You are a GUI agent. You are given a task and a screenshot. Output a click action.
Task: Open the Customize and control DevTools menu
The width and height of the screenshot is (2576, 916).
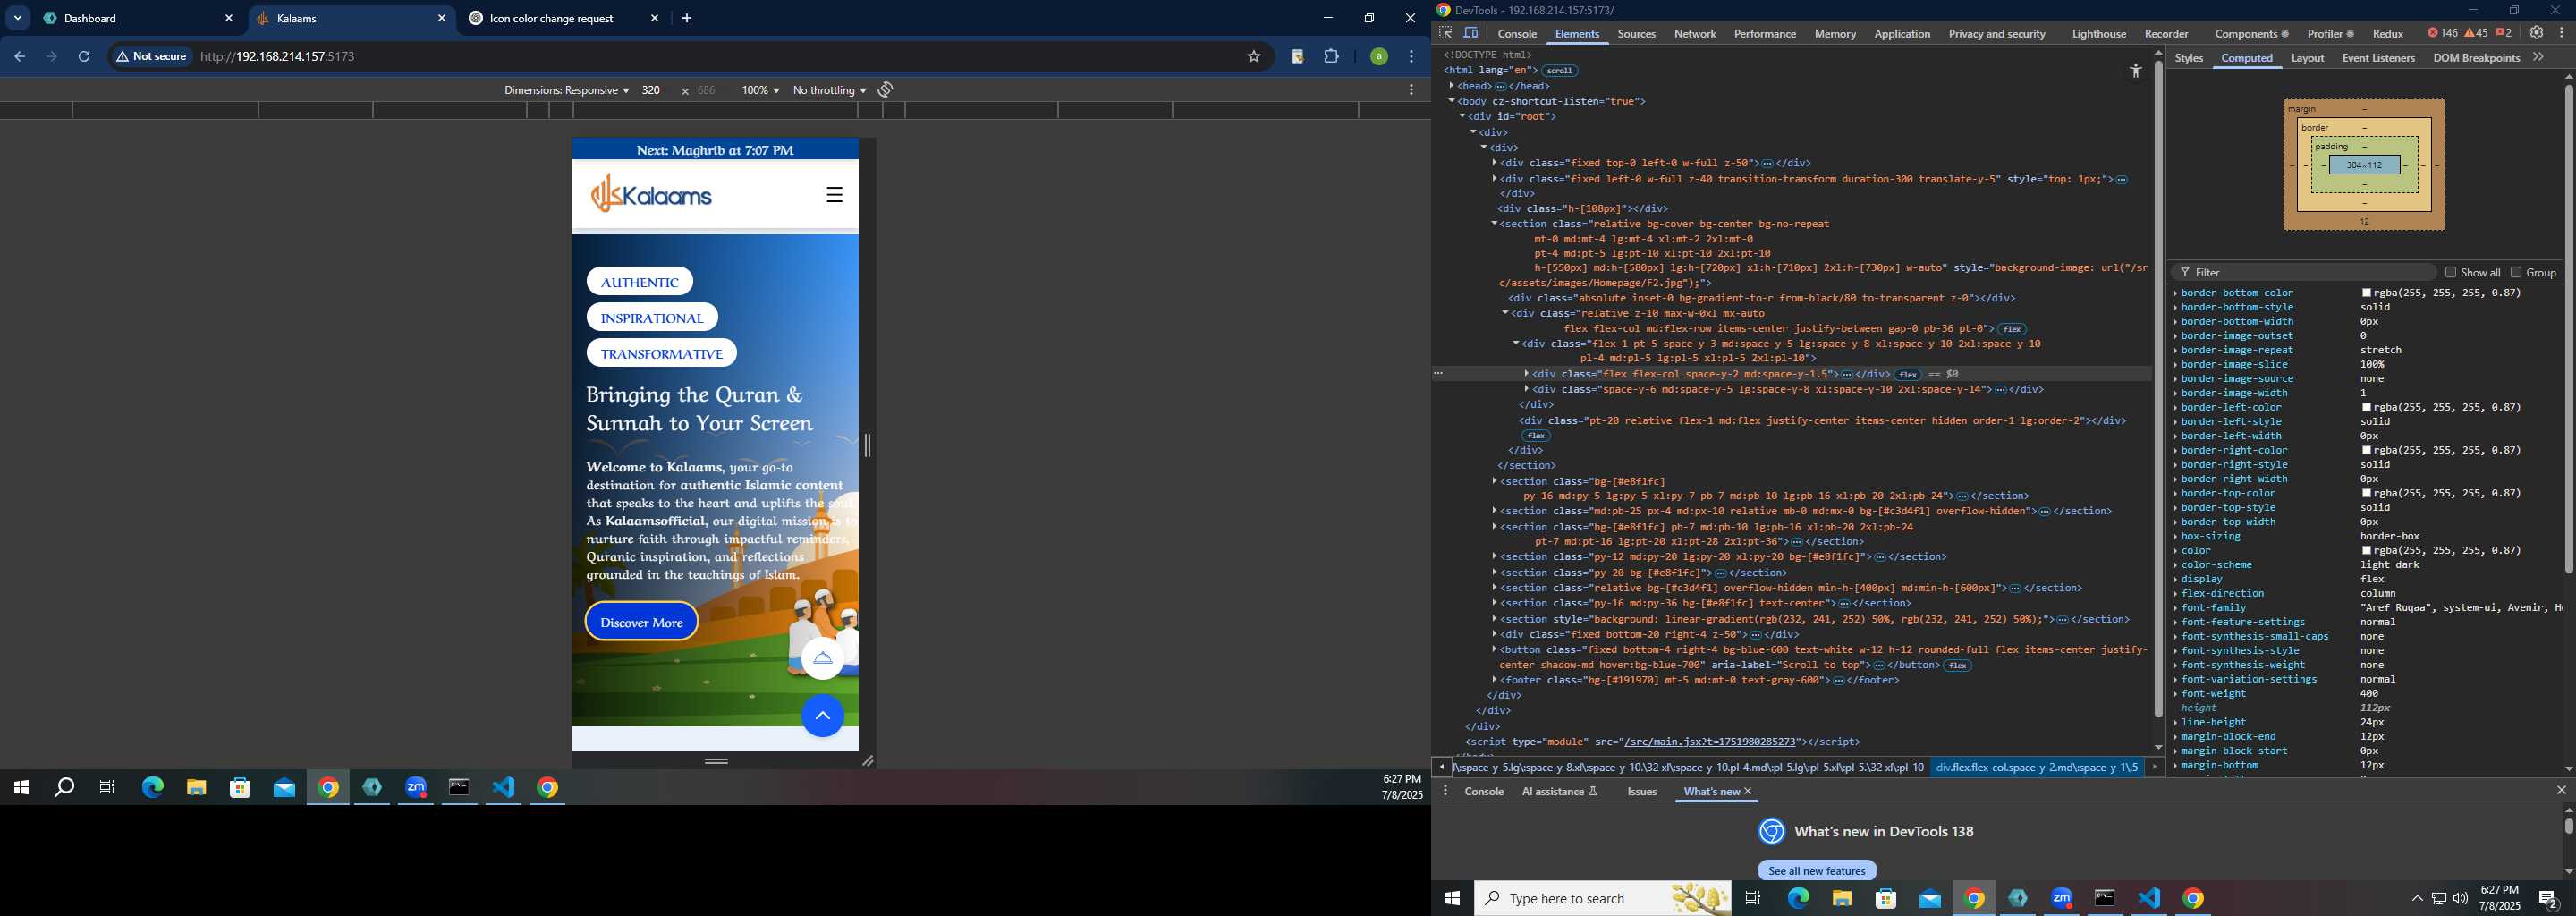pyautogui.click(x=2561, y=33)
